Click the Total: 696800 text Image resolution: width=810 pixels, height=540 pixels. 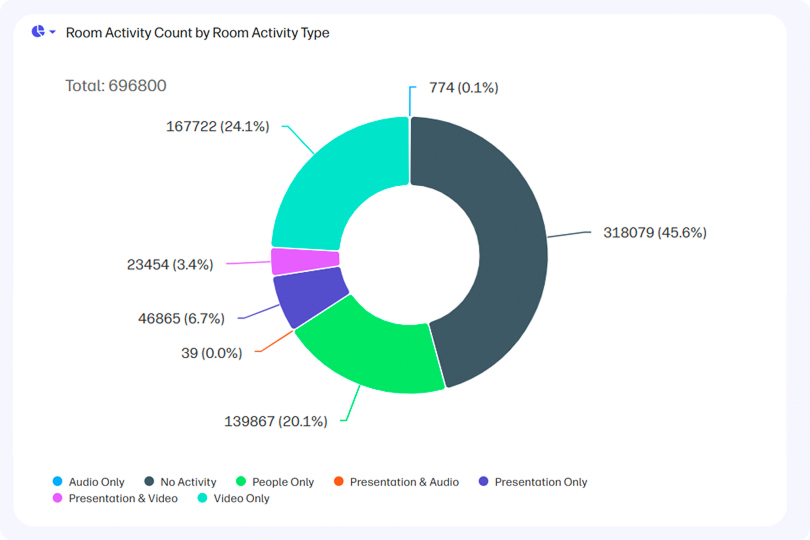click(x=115, y=86)
